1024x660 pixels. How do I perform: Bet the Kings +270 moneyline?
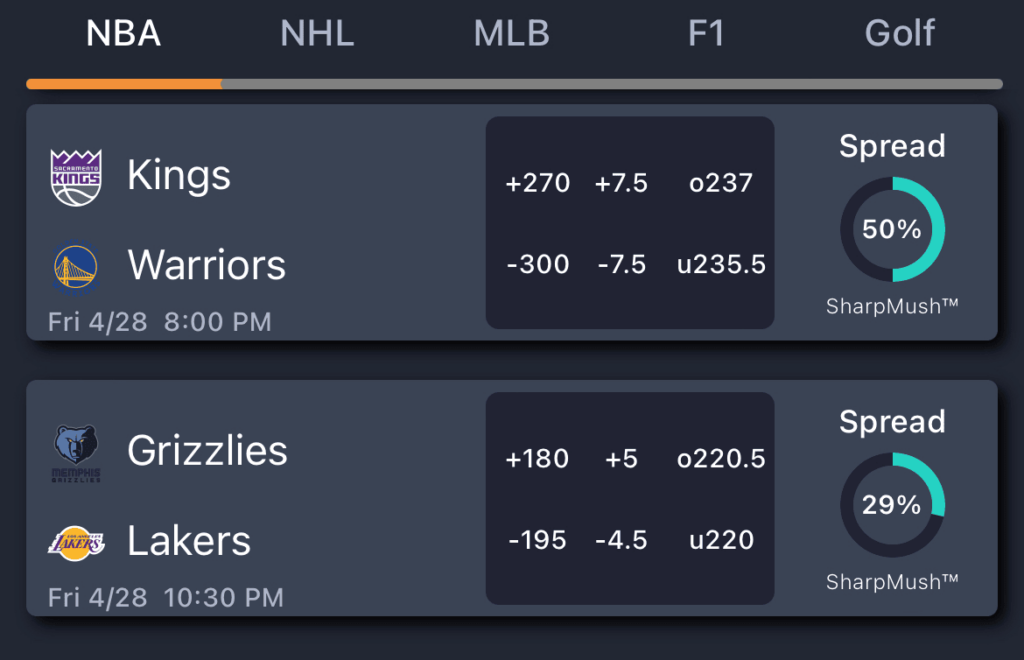(537, 183)
